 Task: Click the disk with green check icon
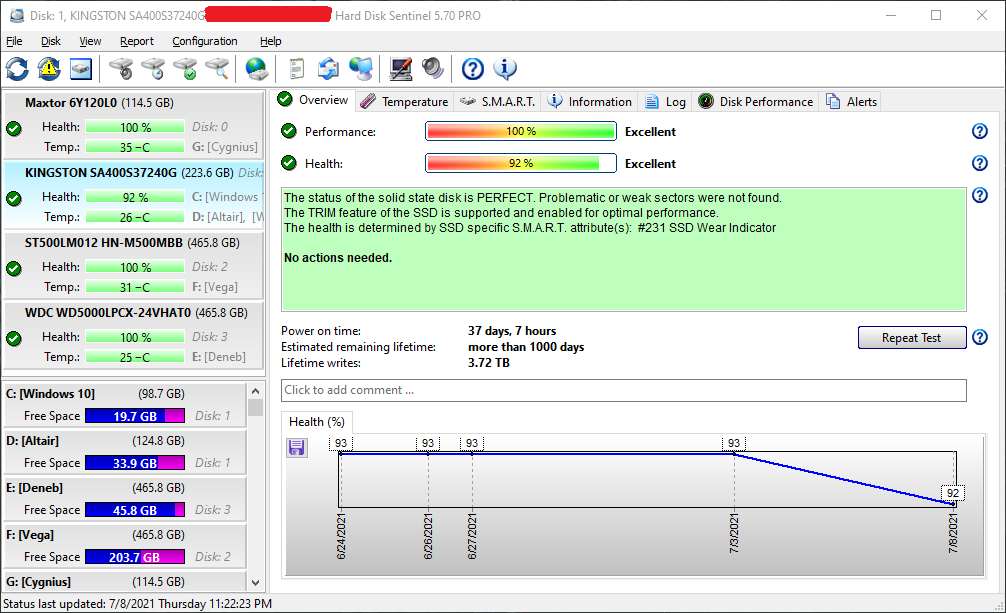185,69
